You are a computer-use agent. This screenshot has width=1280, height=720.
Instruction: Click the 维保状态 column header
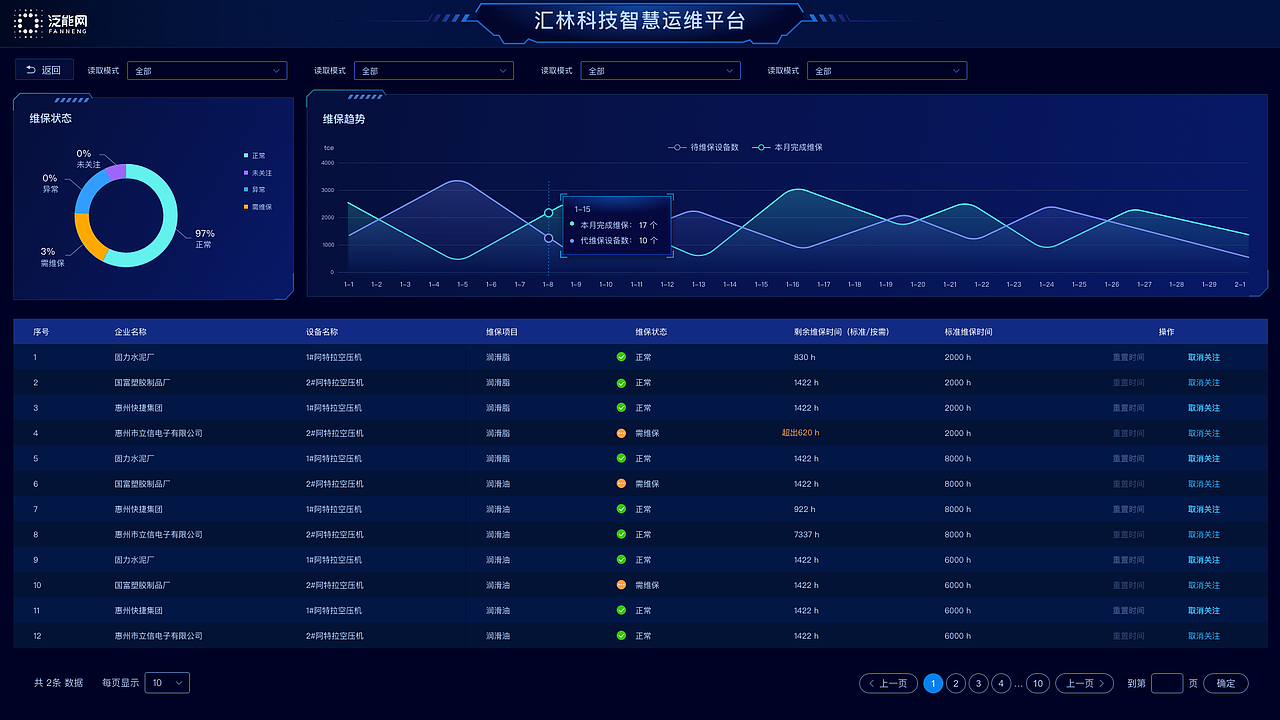pyautogui.click(x=651, y=332)
